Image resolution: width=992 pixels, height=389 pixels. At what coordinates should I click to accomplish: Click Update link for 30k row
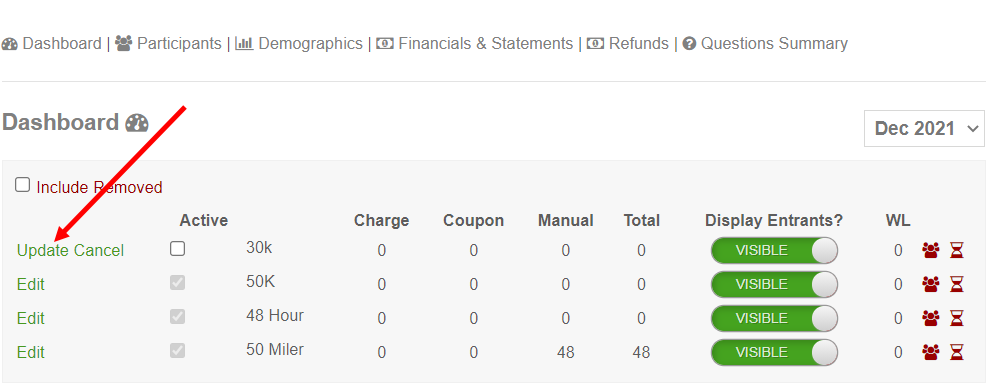click(x=43, y=250)
